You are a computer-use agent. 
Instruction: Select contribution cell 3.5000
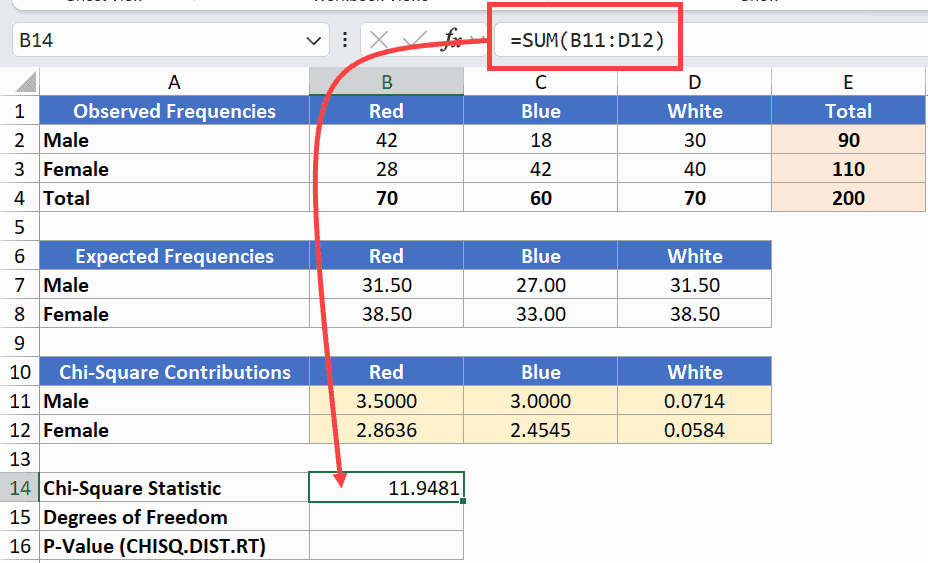point(386,401)
